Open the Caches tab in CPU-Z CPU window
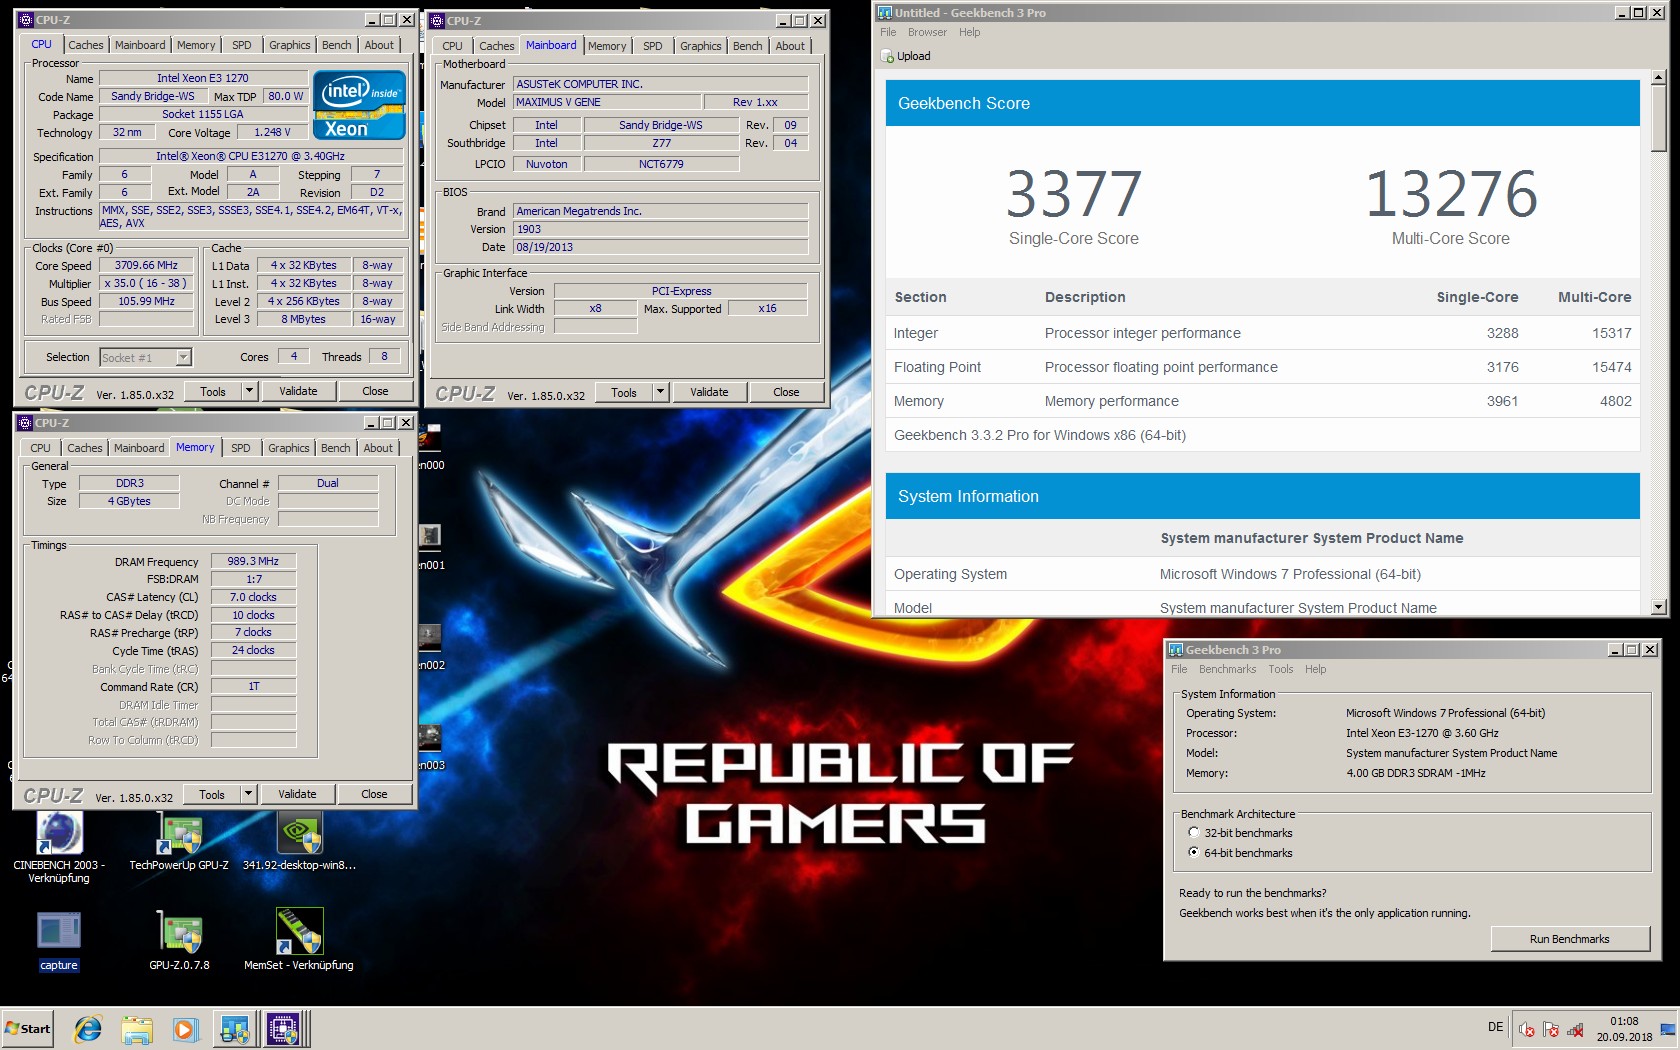 86,45
